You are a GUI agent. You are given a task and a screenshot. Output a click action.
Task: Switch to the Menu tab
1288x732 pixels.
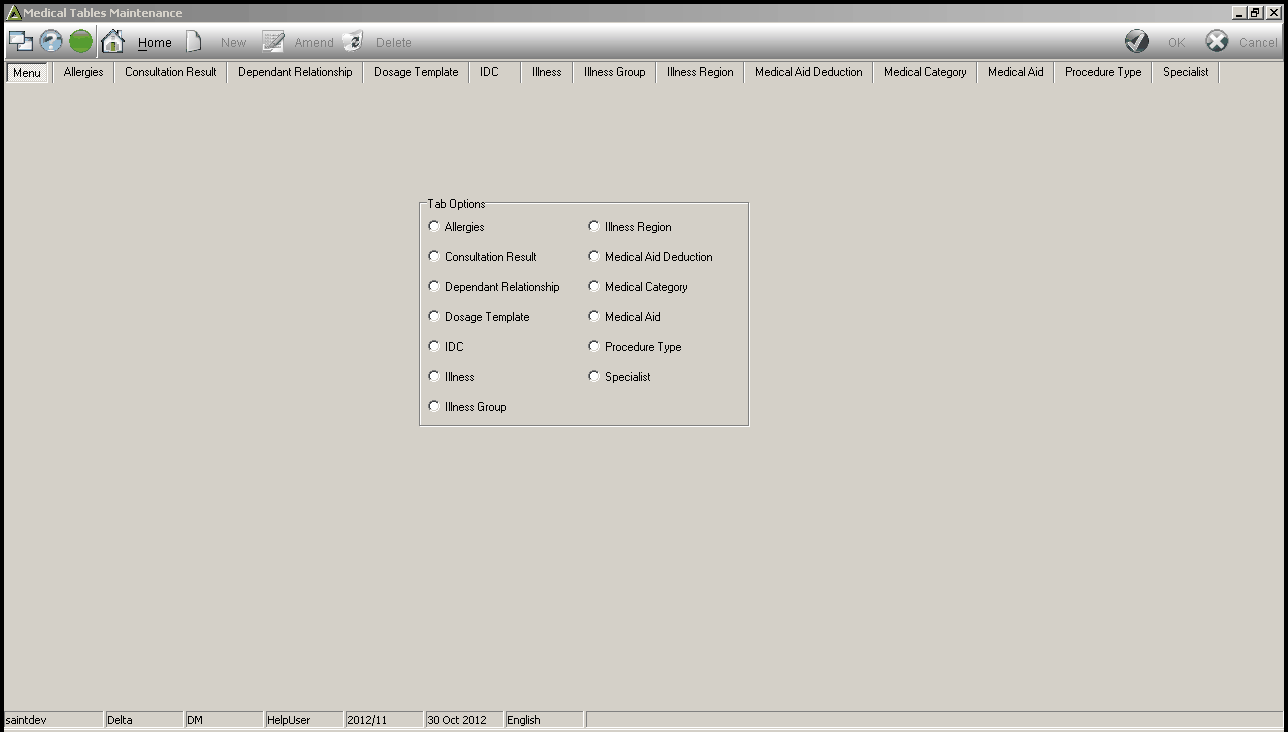pyautogui.click(x=27, y=72)
